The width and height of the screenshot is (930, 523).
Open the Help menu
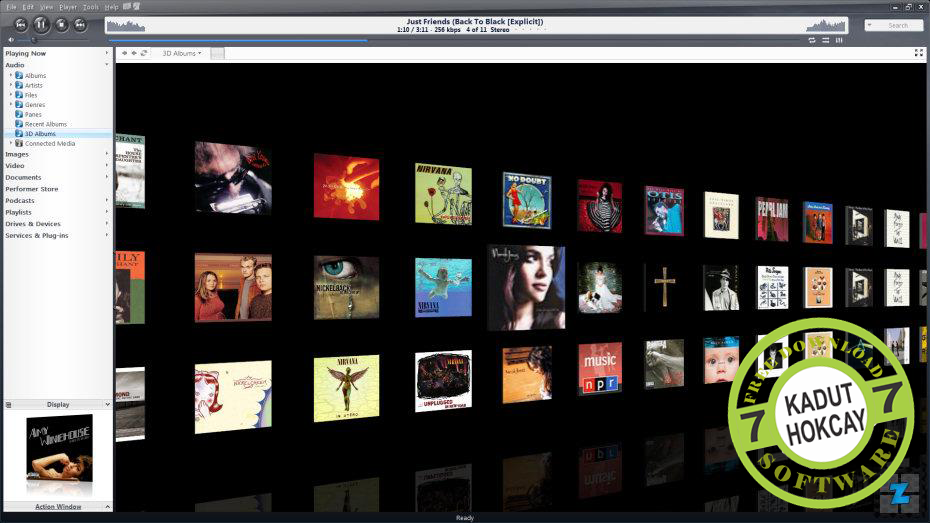coord(112,7)
